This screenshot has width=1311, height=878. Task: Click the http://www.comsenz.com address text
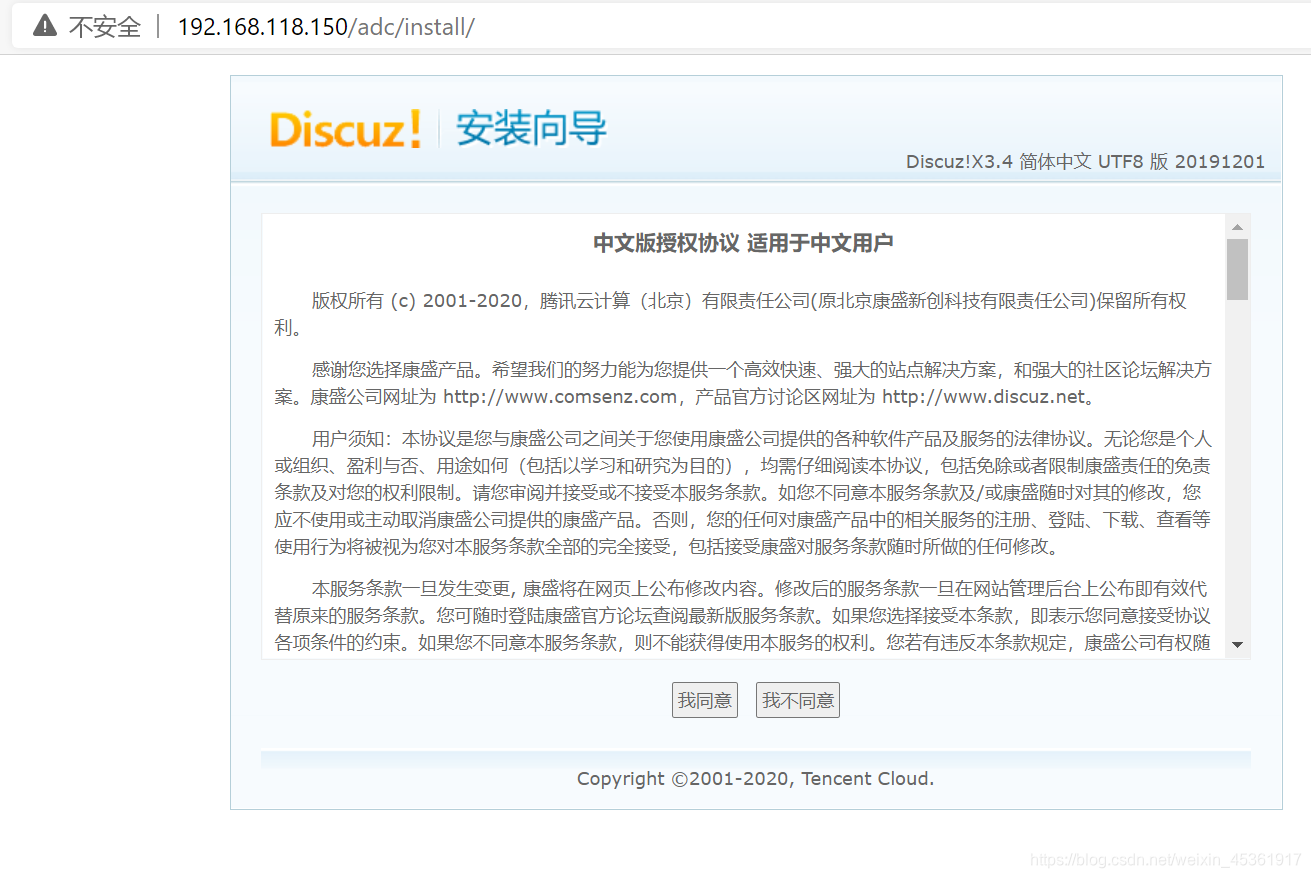pos(560,397)
